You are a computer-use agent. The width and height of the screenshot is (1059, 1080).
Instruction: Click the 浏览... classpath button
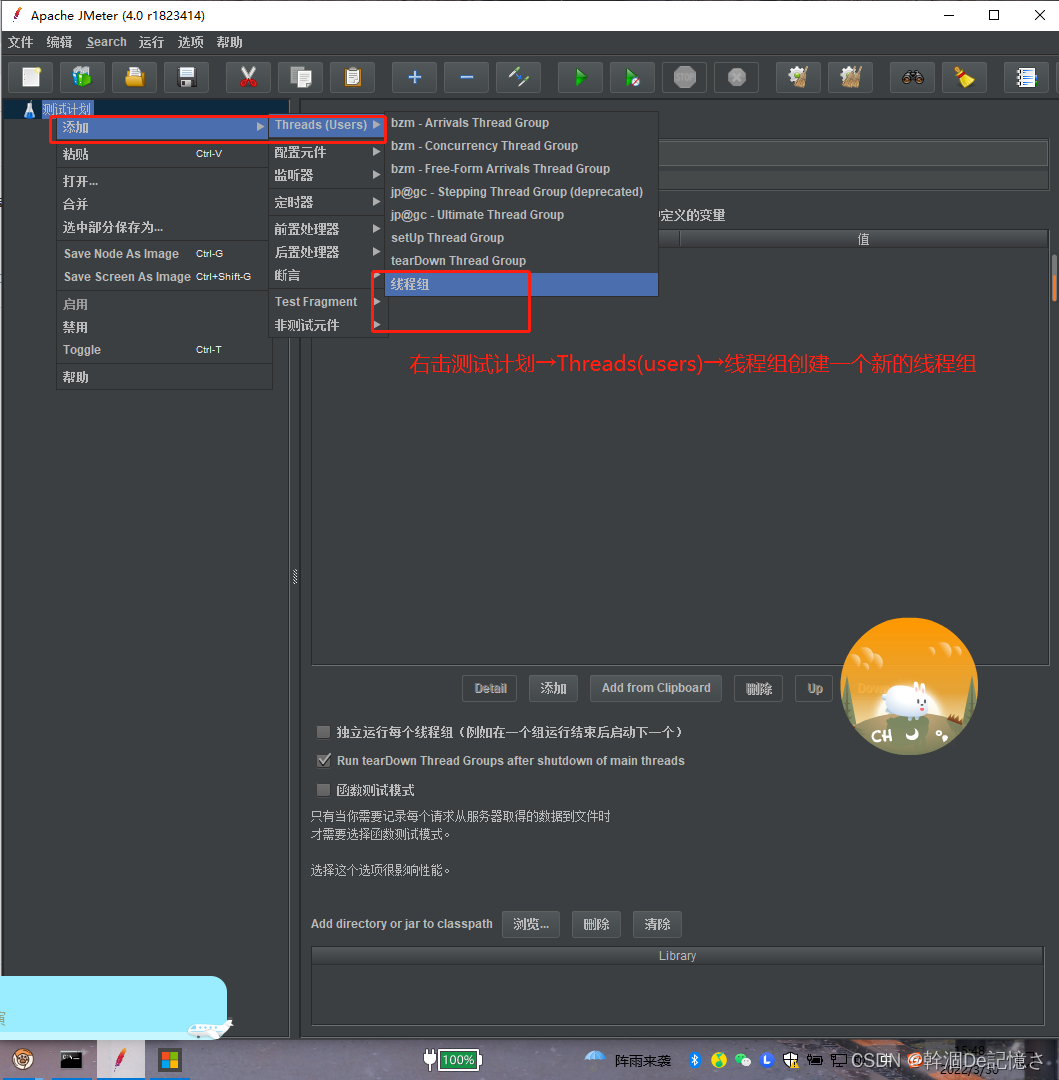tap(531, 924)
